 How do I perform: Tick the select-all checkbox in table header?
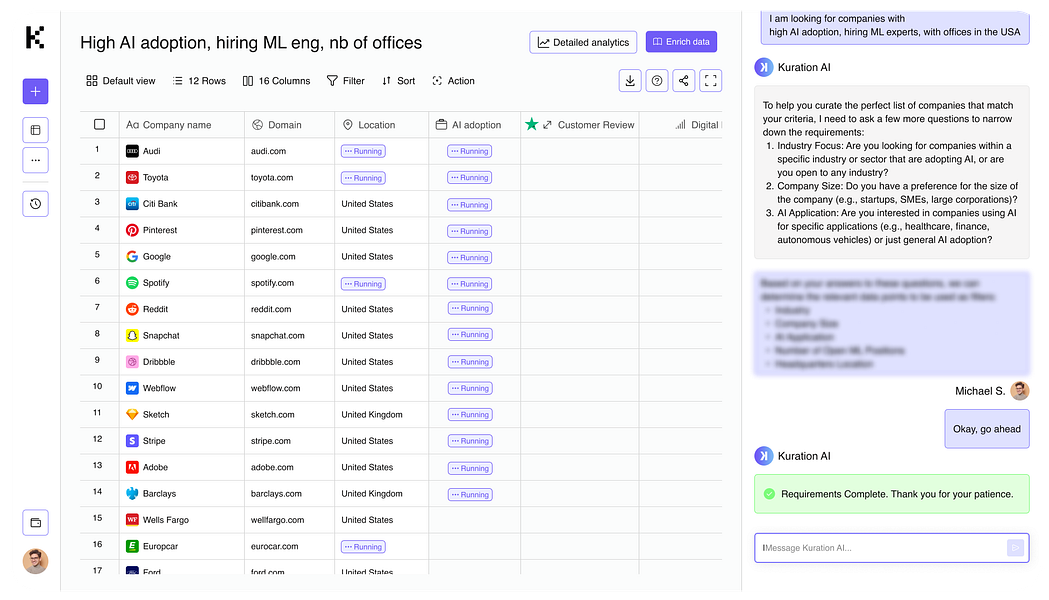(100, 124)
